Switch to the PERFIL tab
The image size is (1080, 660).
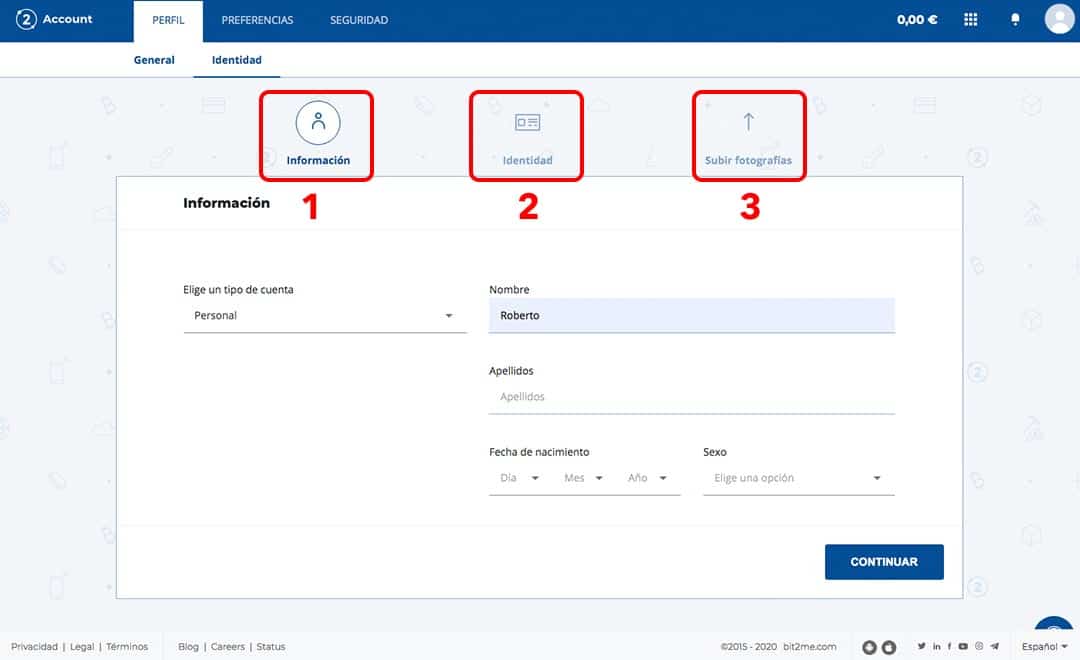pos(168,21)
